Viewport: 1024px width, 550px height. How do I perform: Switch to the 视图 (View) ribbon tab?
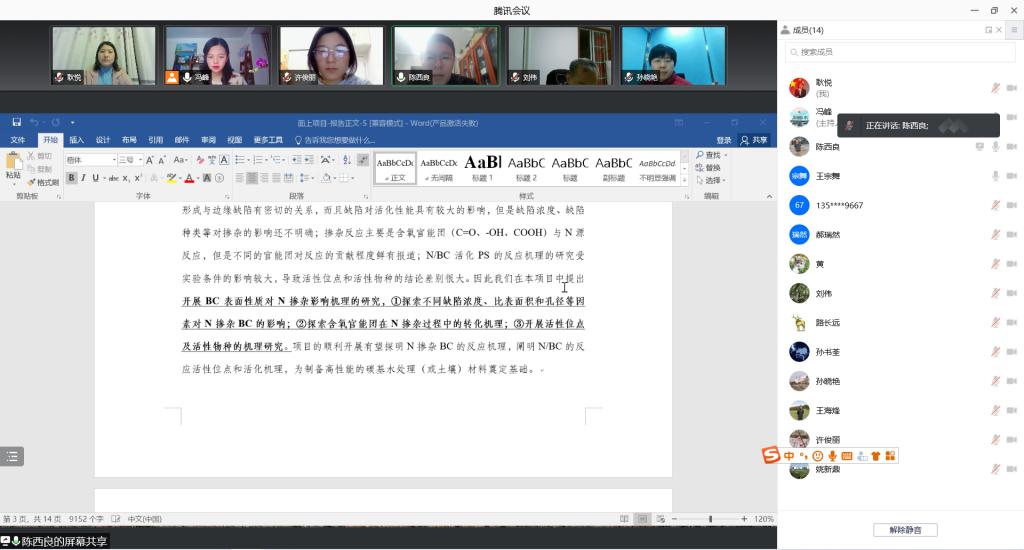[x=234, y=140]
